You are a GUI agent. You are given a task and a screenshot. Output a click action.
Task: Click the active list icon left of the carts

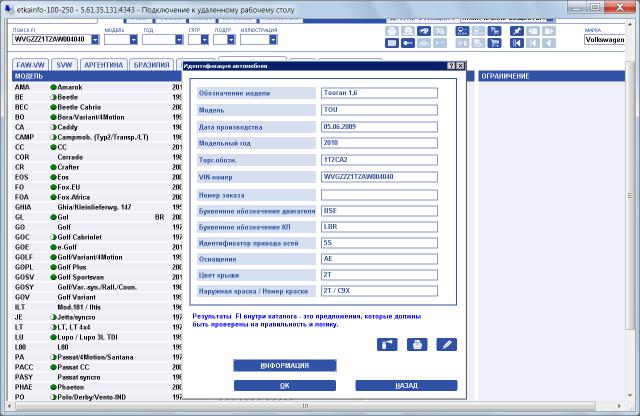tap(462, 31)
